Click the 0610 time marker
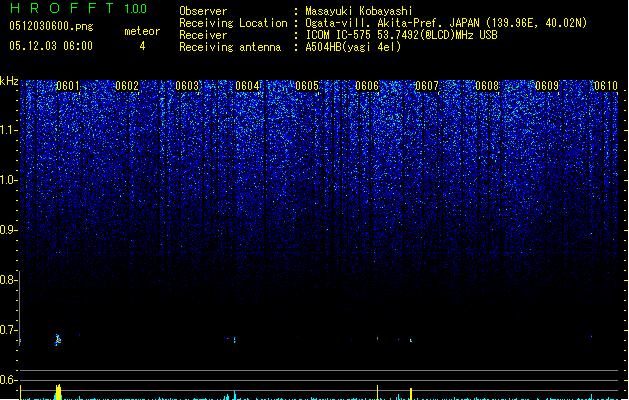 click(606, 86)
